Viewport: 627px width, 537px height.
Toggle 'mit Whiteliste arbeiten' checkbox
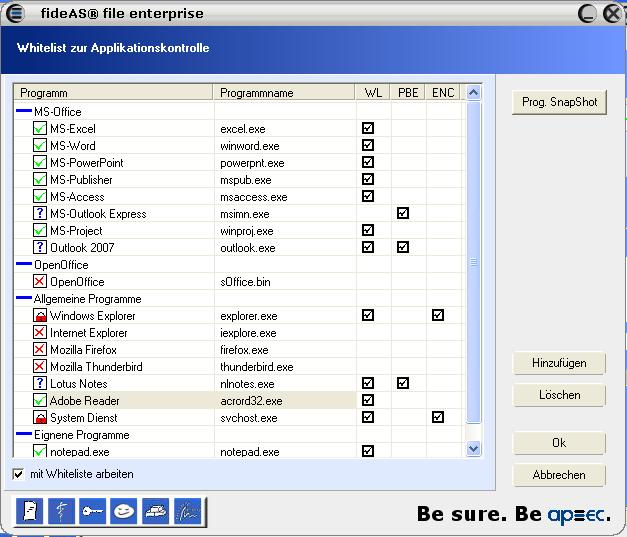point(18,474)
